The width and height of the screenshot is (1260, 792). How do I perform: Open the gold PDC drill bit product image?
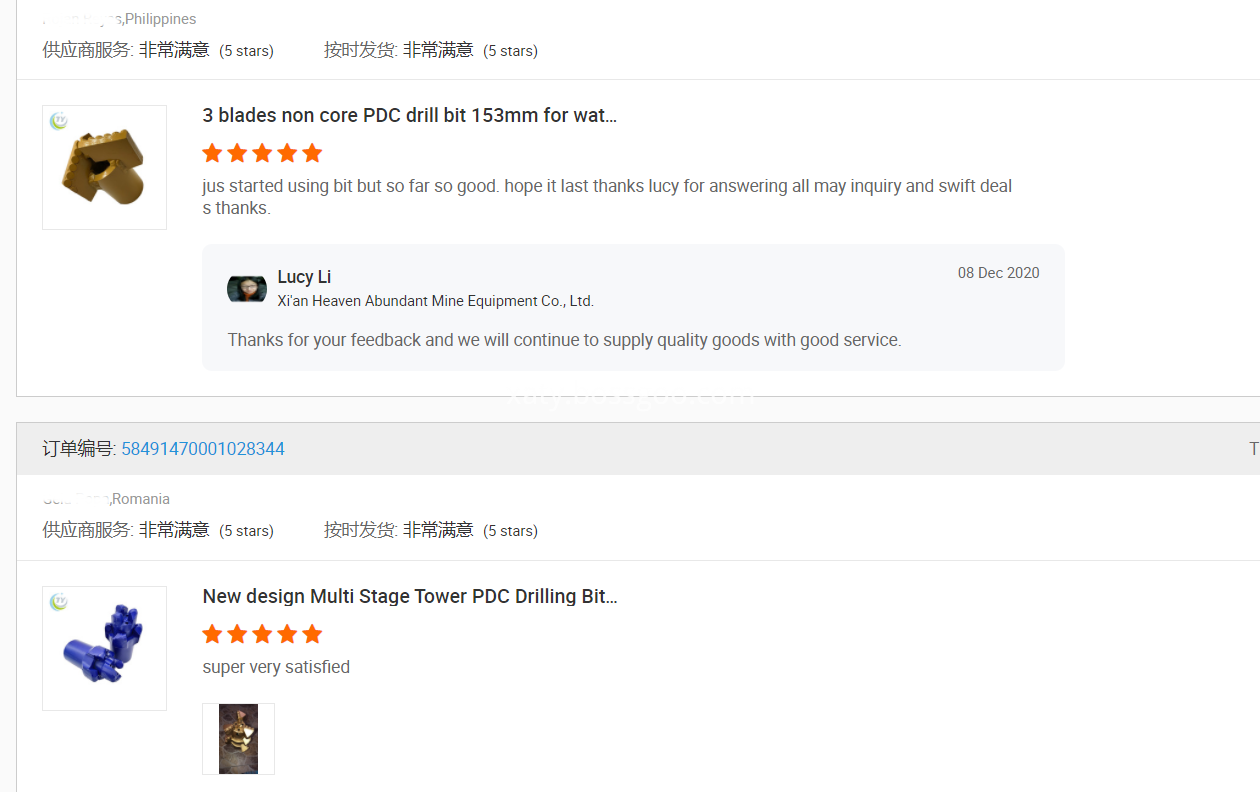(104, 168)
